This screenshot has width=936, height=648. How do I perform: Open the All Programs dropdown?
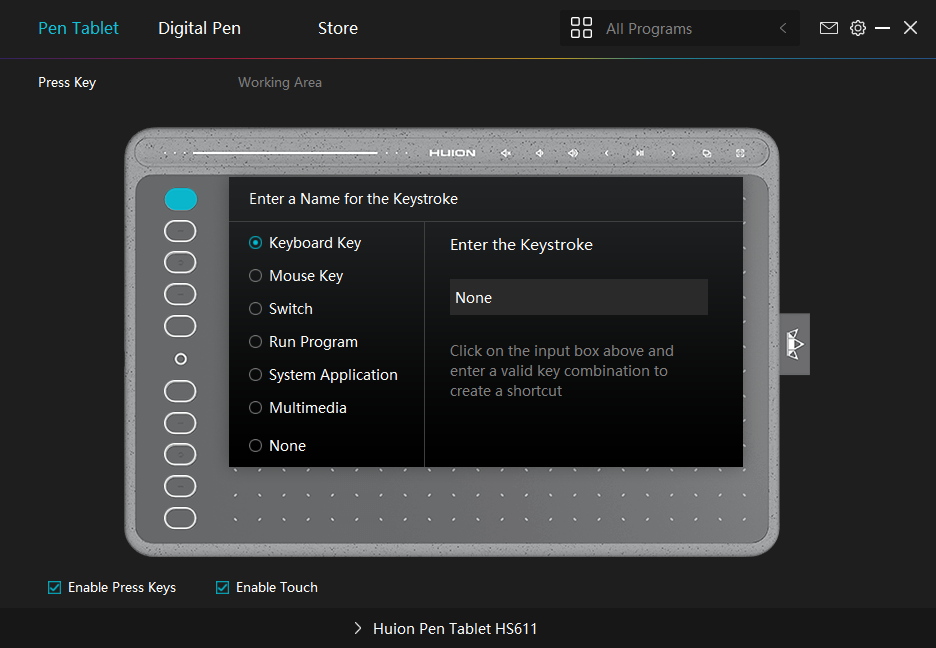680,28
